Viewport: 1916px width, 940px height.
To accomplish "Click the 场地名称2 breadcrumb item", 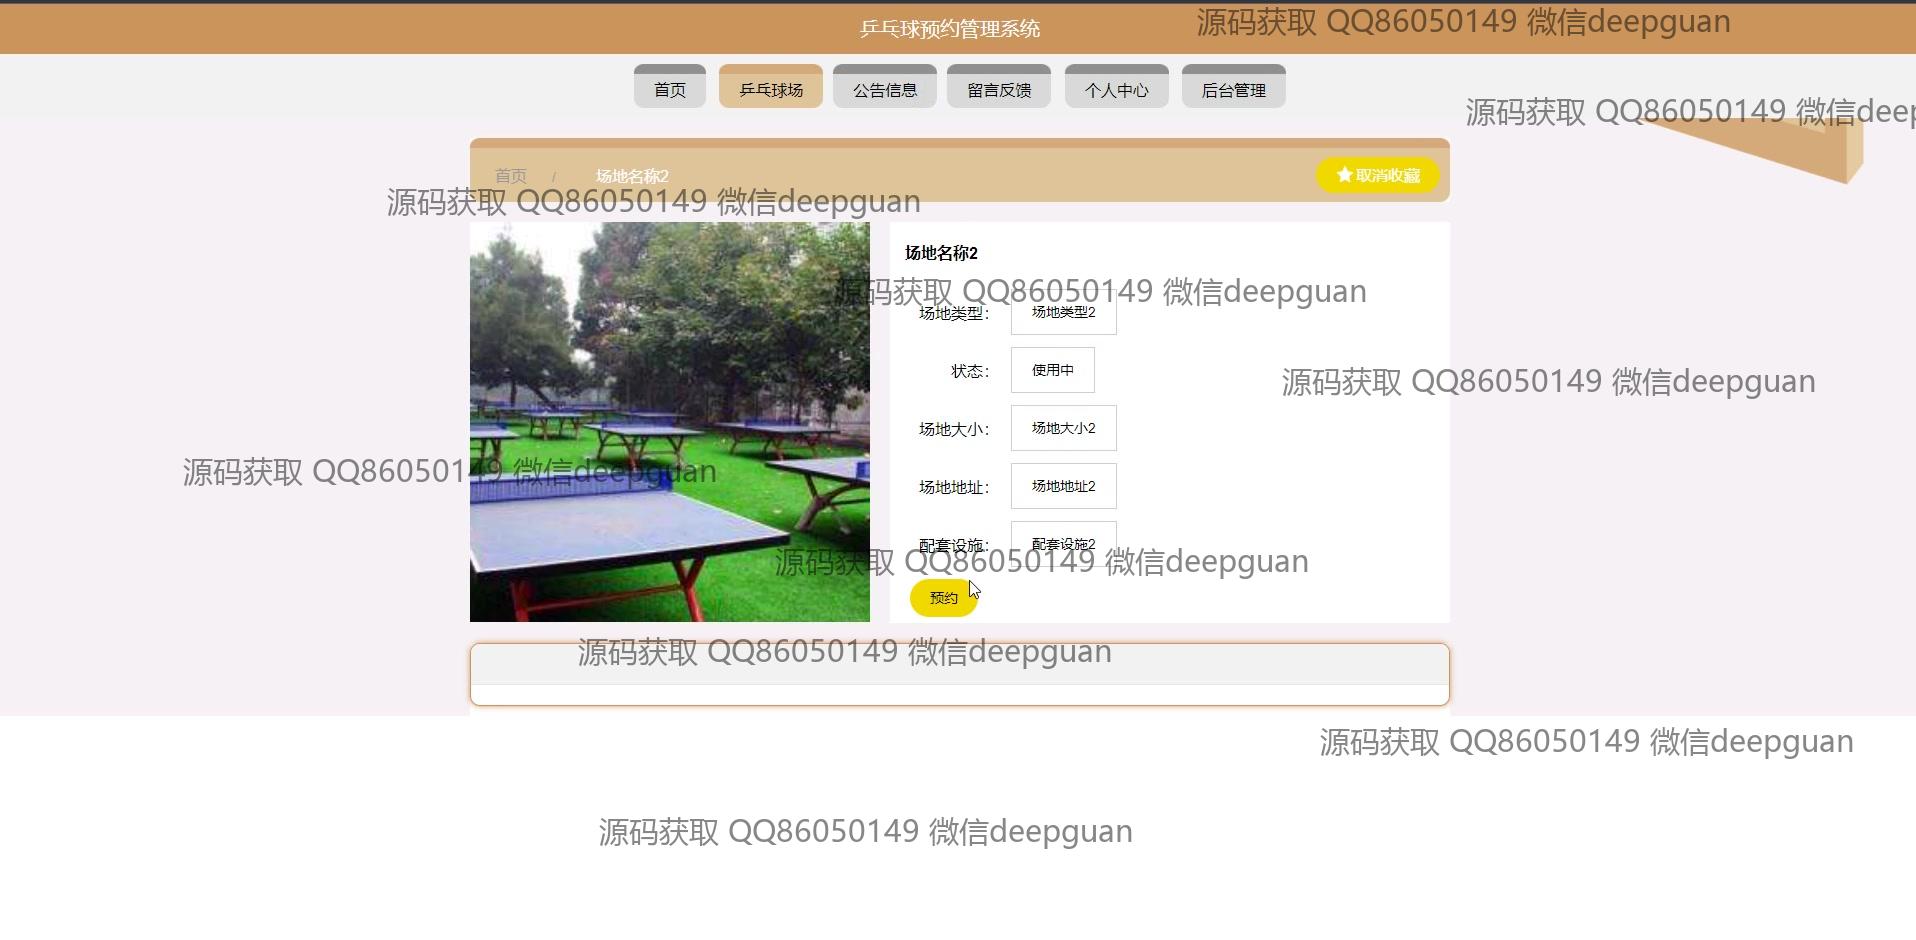I will [632, 176].
